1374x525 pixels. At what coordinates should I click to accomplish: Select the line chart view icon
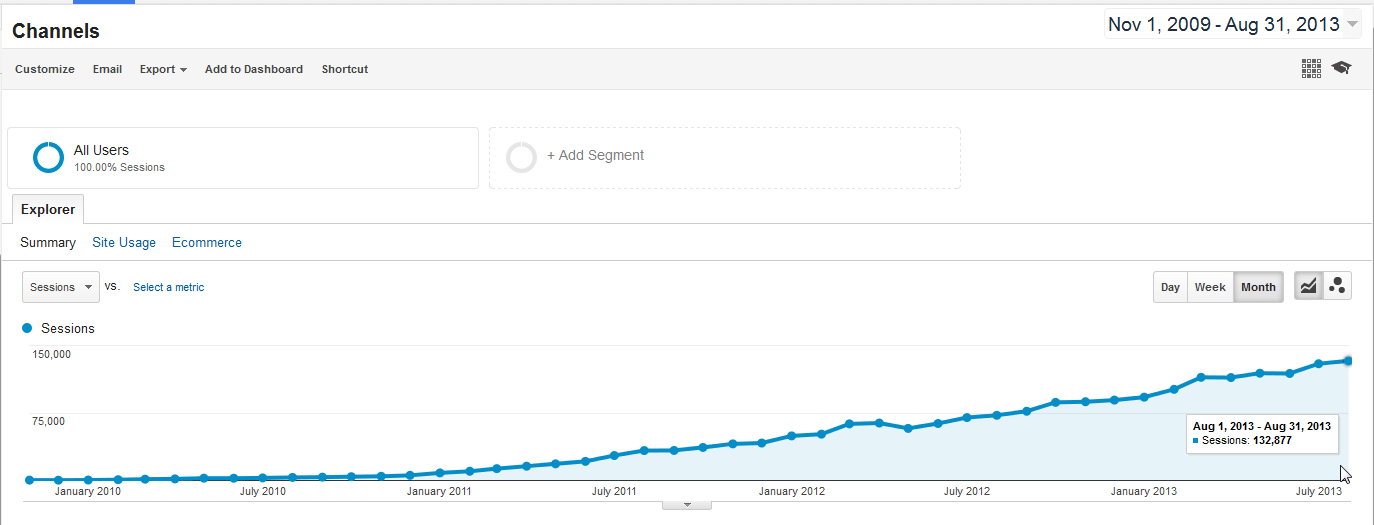[x=1308, y=287]
